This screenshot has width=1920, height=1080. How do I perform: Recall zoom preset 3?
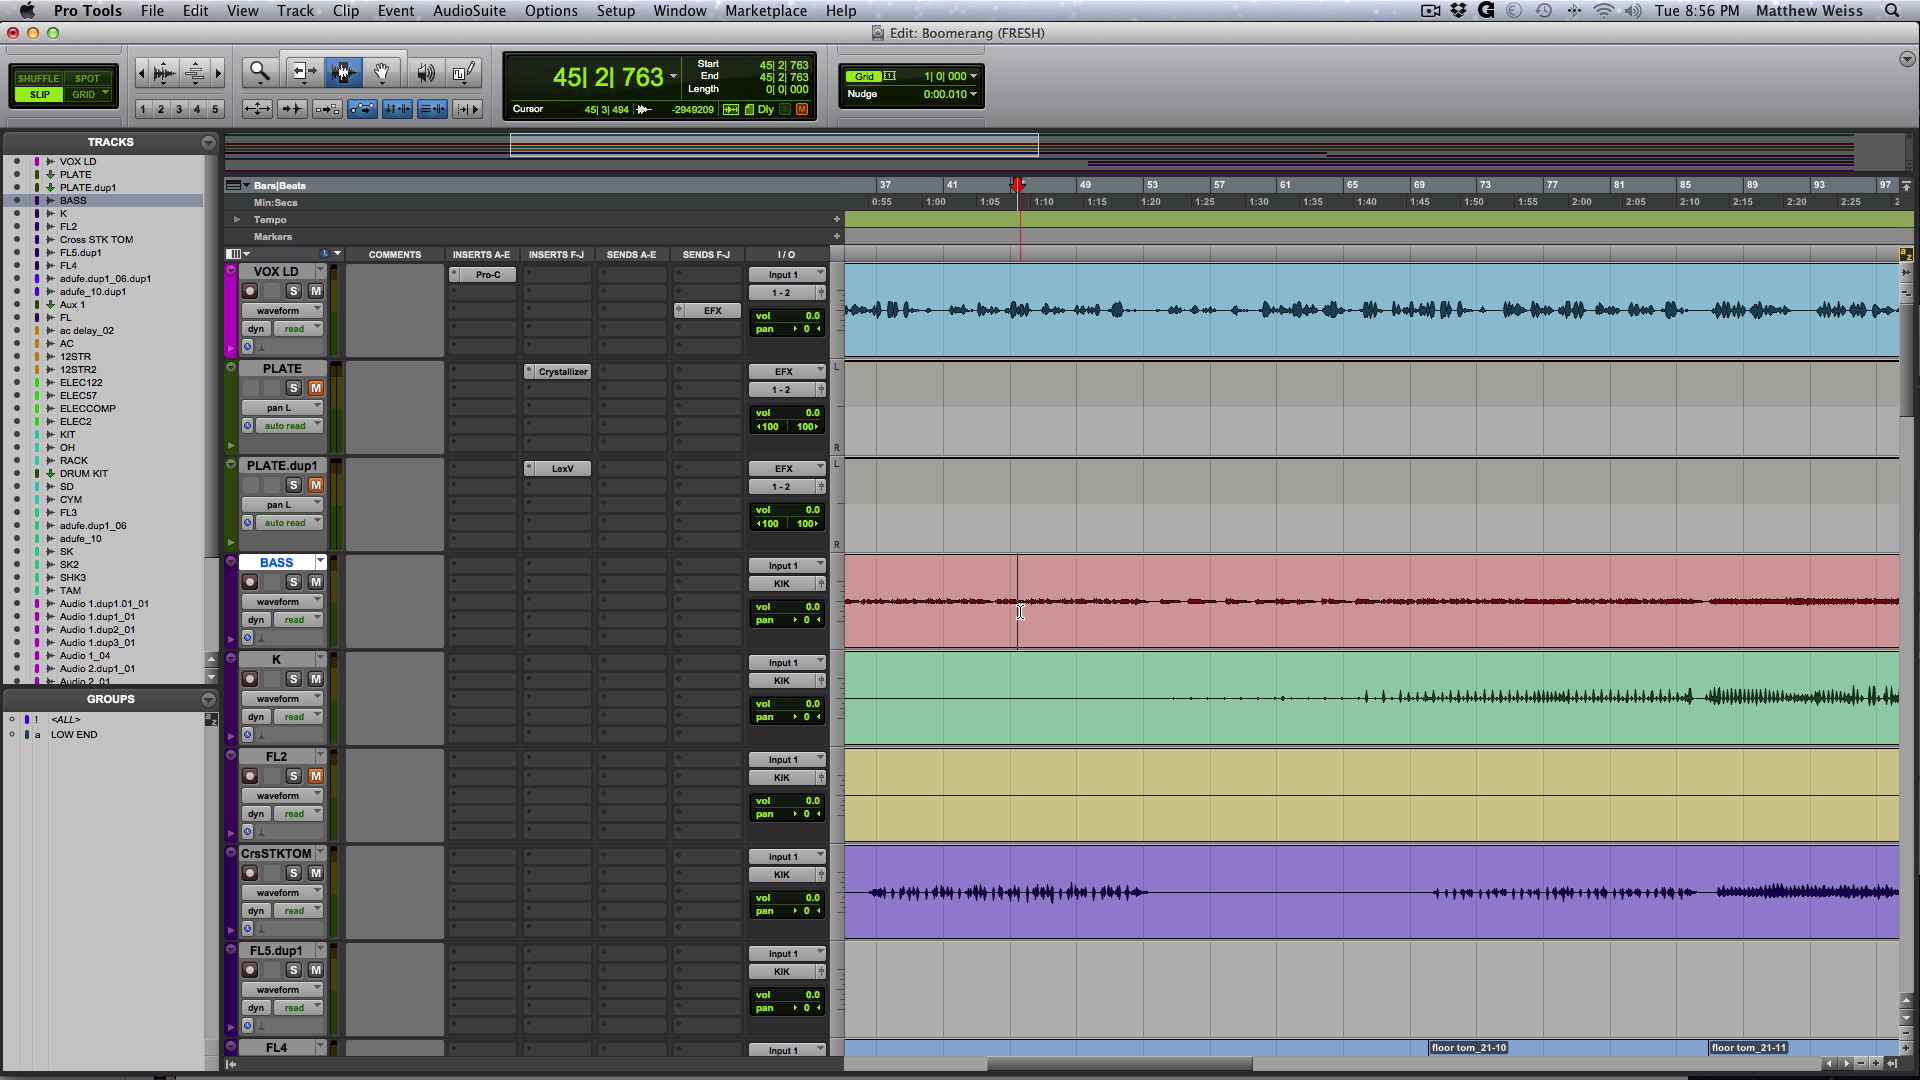[x=179, y=109]
